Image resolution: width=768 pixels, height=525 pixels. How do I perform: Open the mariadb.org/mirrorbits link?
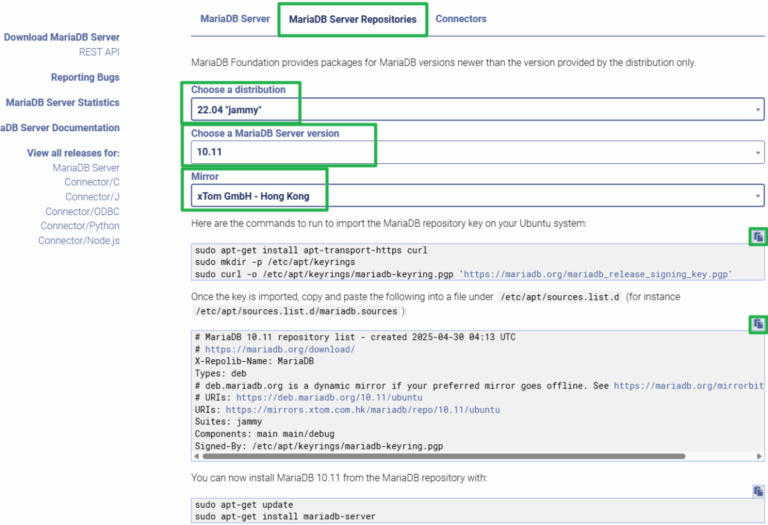pyautogui.click(x=689, y=385)
